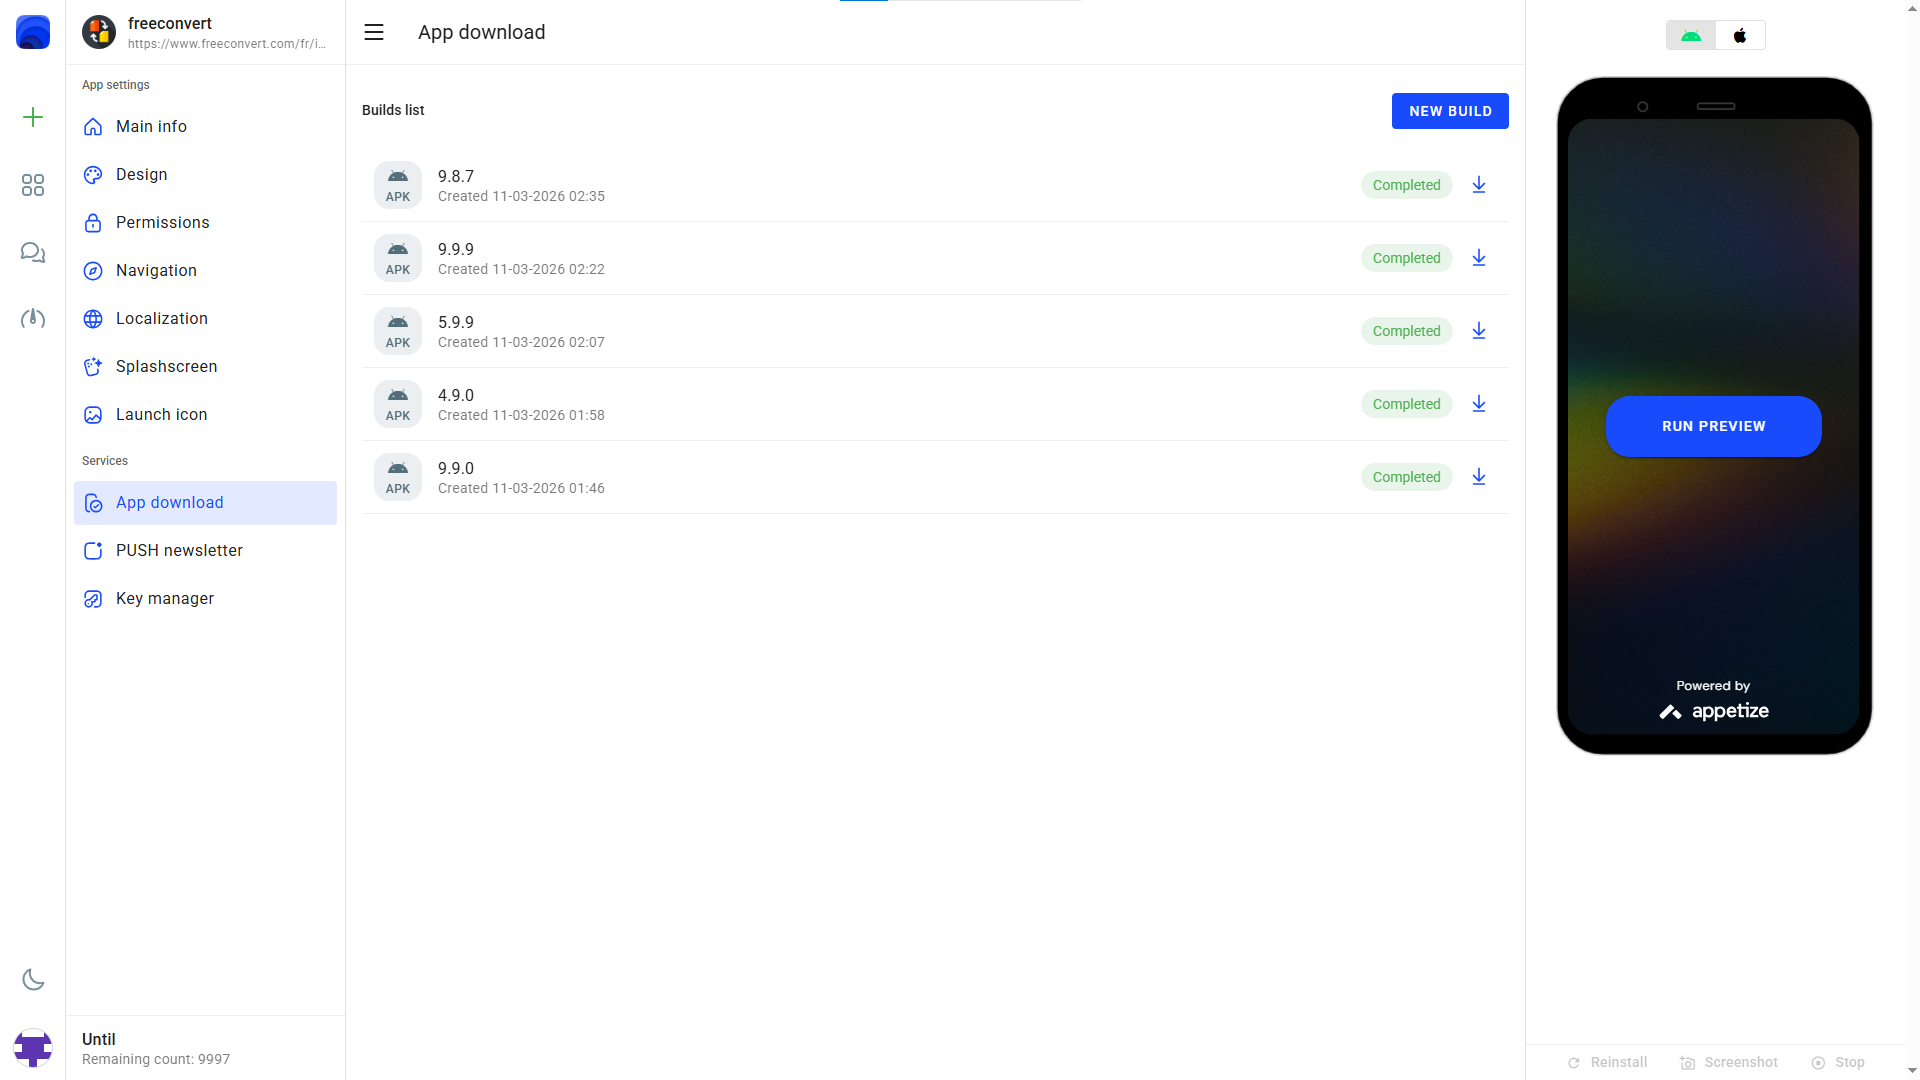The height and width of the screenshot is (1080, 1920).
Task: Open the freeconvert.com link under the project name
Action: pos(226,44)
